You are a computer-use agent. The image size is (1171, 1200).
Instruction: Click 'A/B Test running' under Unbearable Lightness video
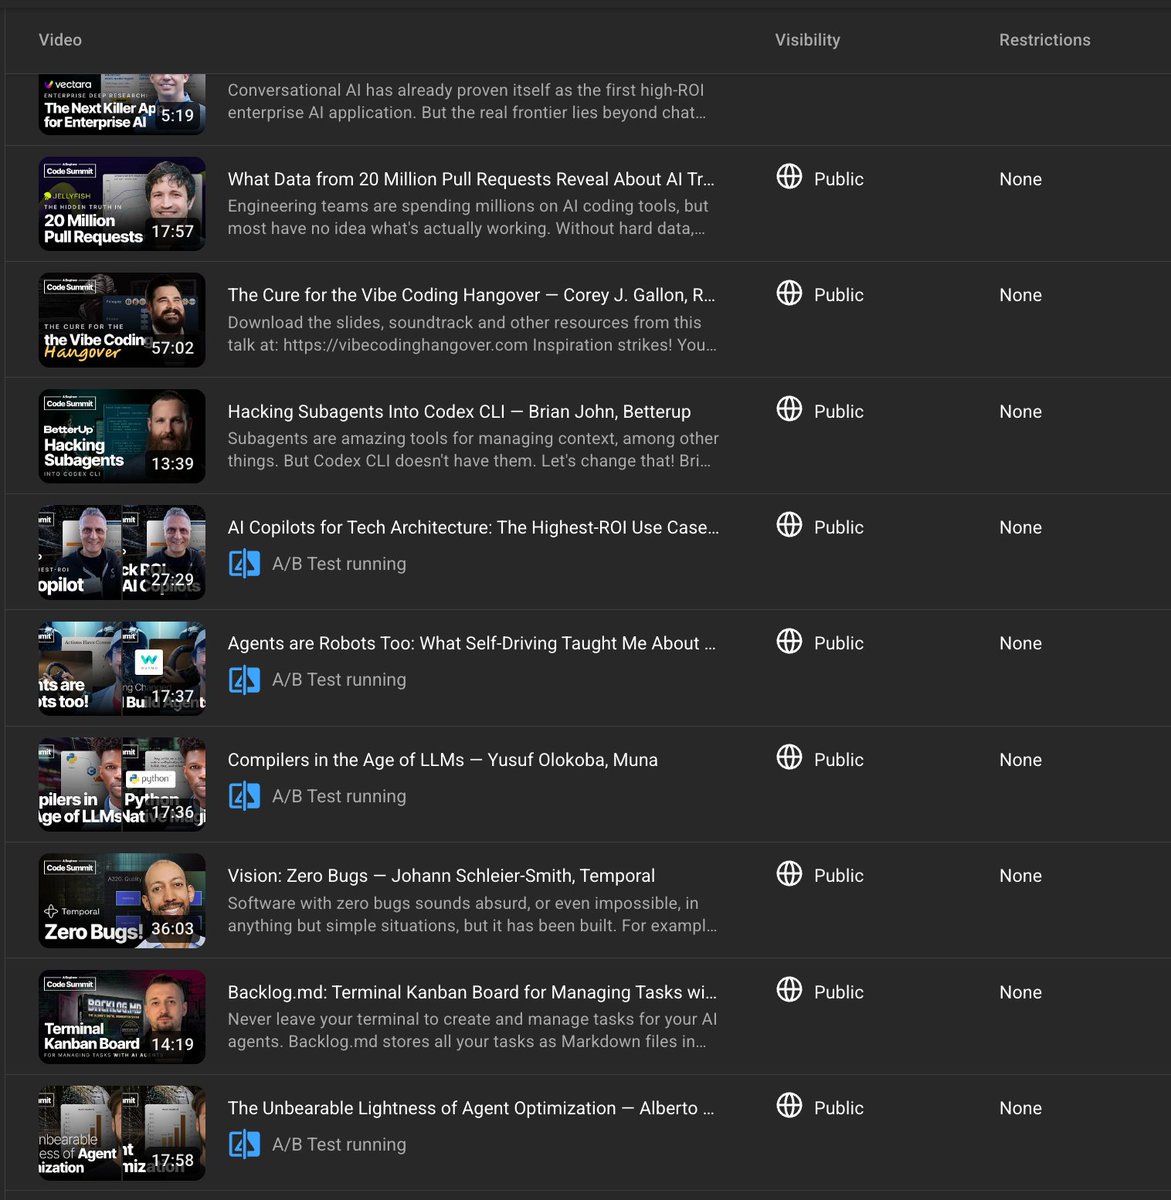pos(339,1144)
